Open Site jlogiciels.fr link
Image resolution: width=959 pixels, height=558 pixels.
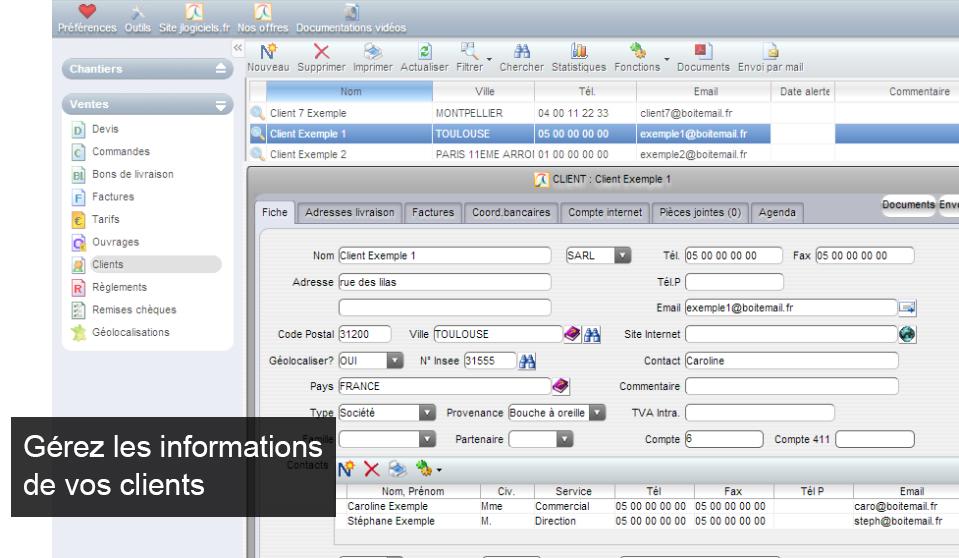[194, 18]
